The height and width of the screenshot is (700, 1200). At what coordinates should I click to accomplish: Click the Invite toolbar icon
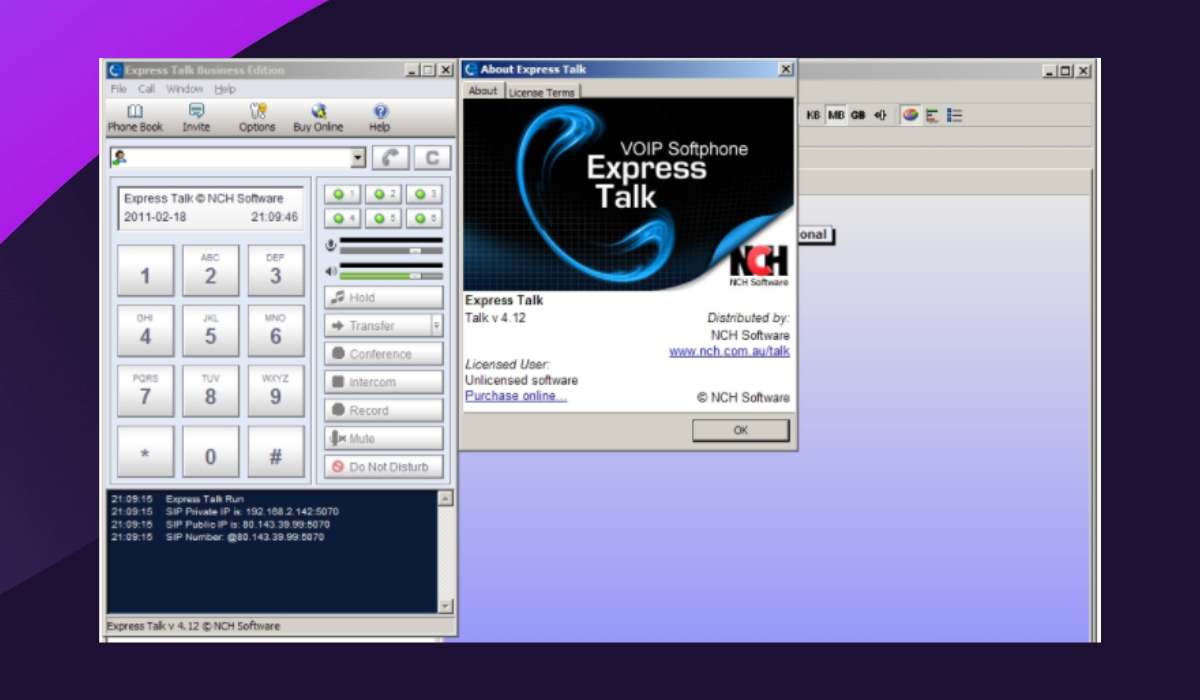coord(196,117)
